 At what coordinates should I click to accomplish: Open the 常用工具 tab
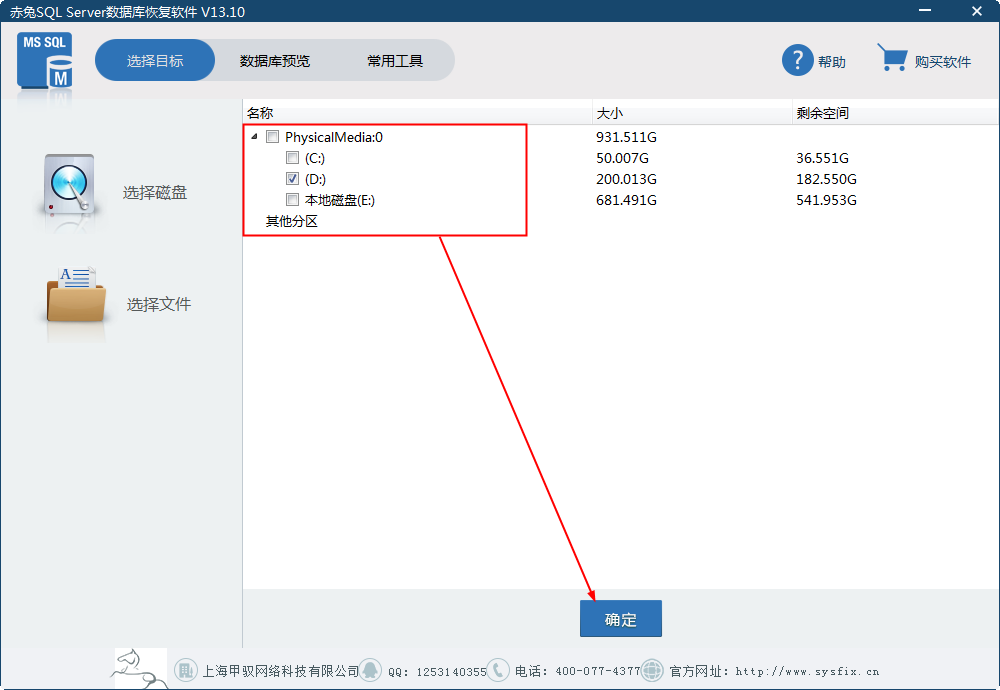[x=395, y=61]
